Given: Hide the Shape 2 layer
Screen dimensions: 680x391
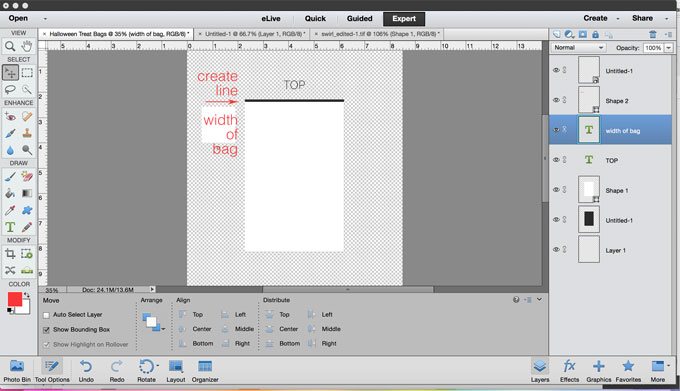Looking at the screenshot, I should click(x=556, y=100).
